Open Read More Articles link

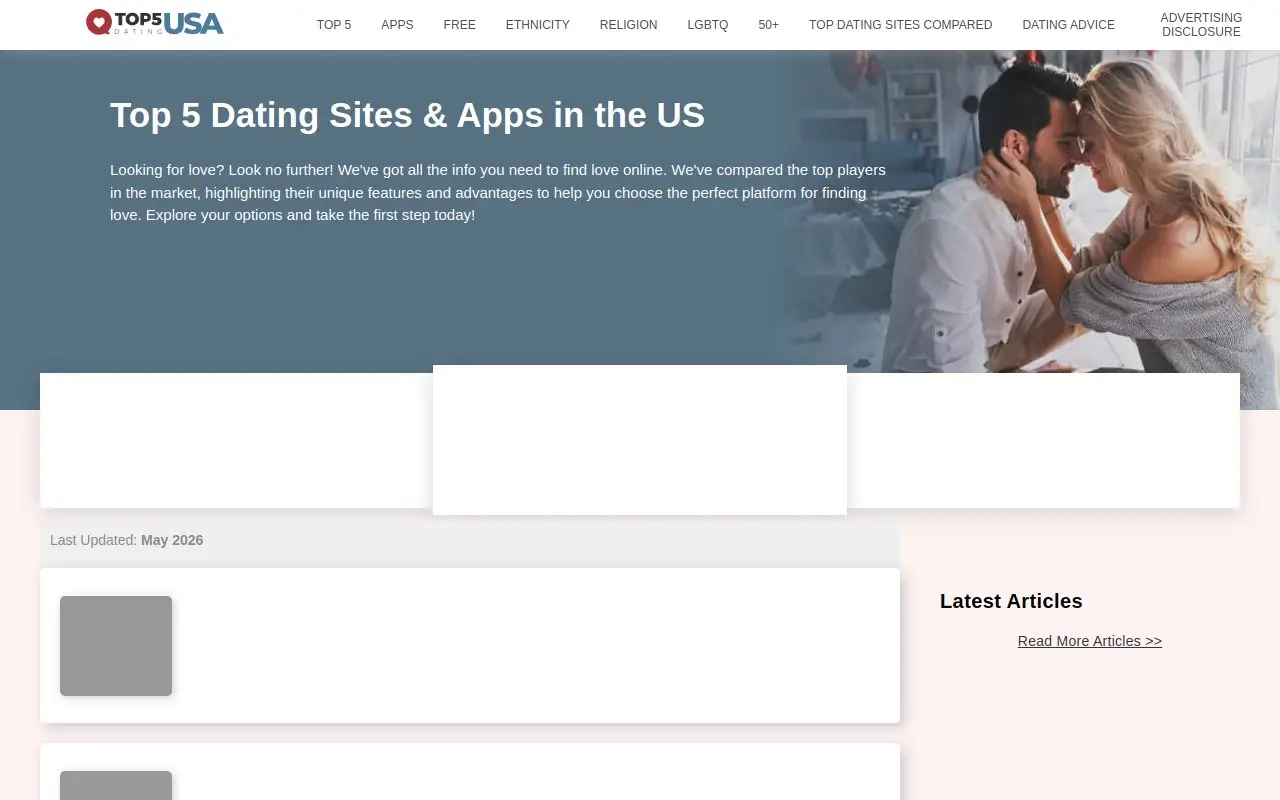tap(1090, 641)
